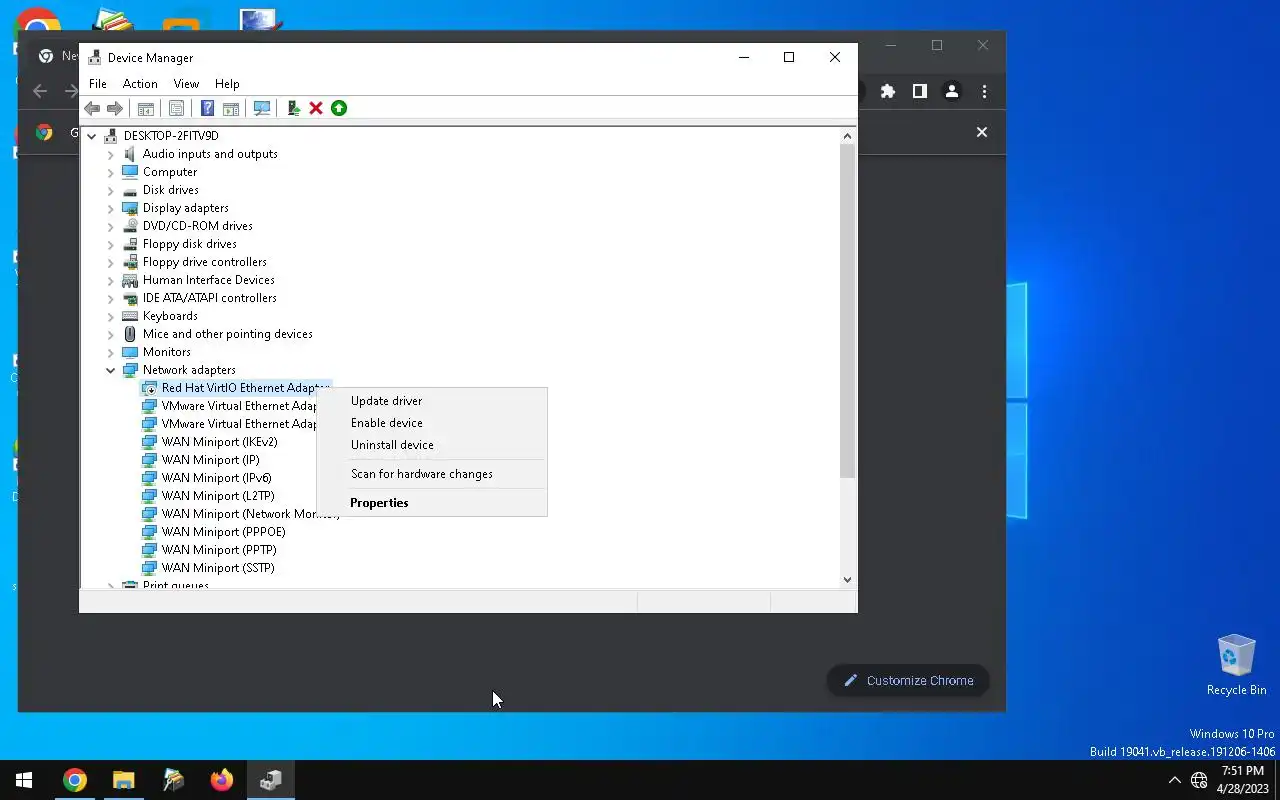Select WAN Miniport (IP)
The height and width of the screenshot is (800, 1280).
(x=210, y=460)
